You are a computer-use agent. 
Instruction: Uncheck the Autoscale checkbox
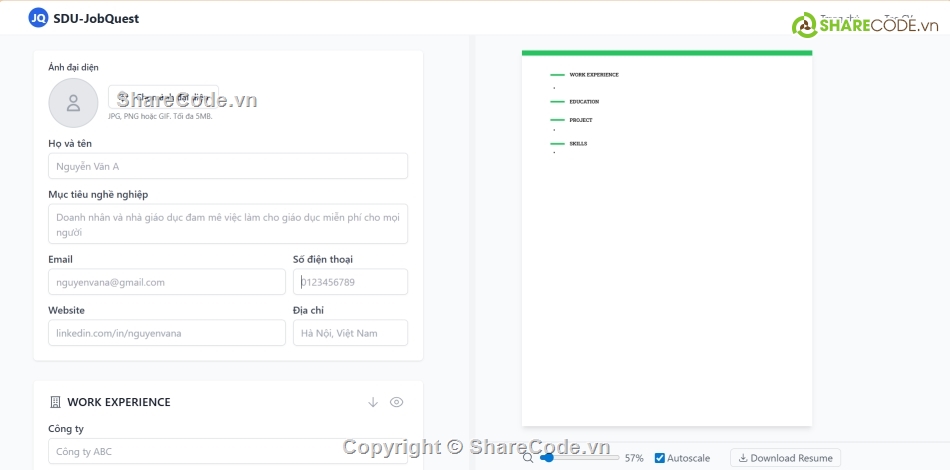click(x=660, y=458)
